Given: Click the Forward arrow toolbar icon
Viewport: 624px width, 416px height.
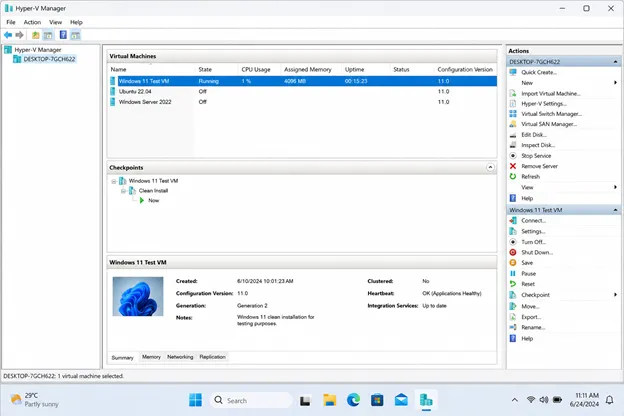Looking at the screenshot, I should click(x=19, y=35).
